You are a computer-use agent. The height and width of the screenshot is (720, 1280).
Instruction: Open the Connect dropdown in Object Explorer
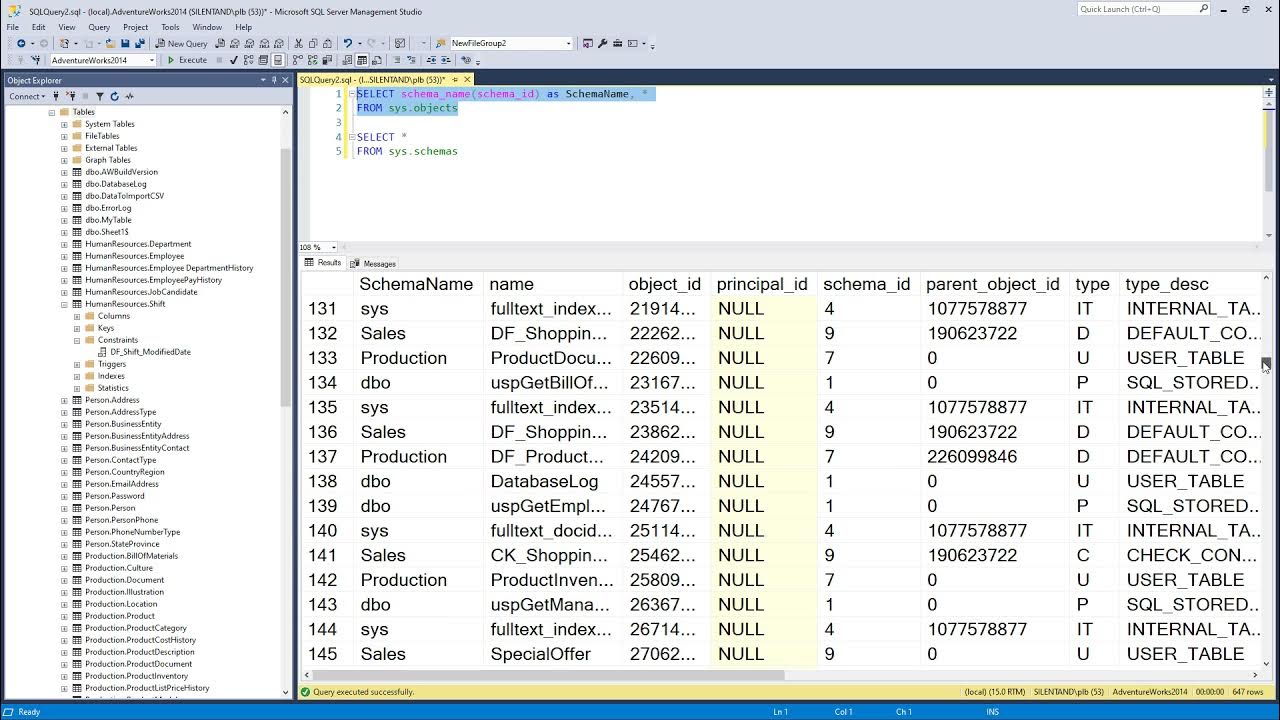(28, 96)
